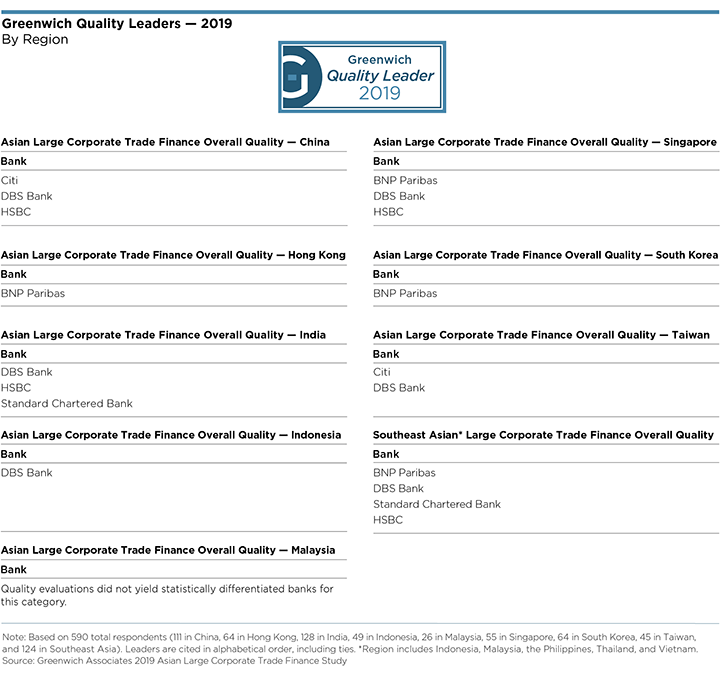Click the China table heading

[165, 142]
